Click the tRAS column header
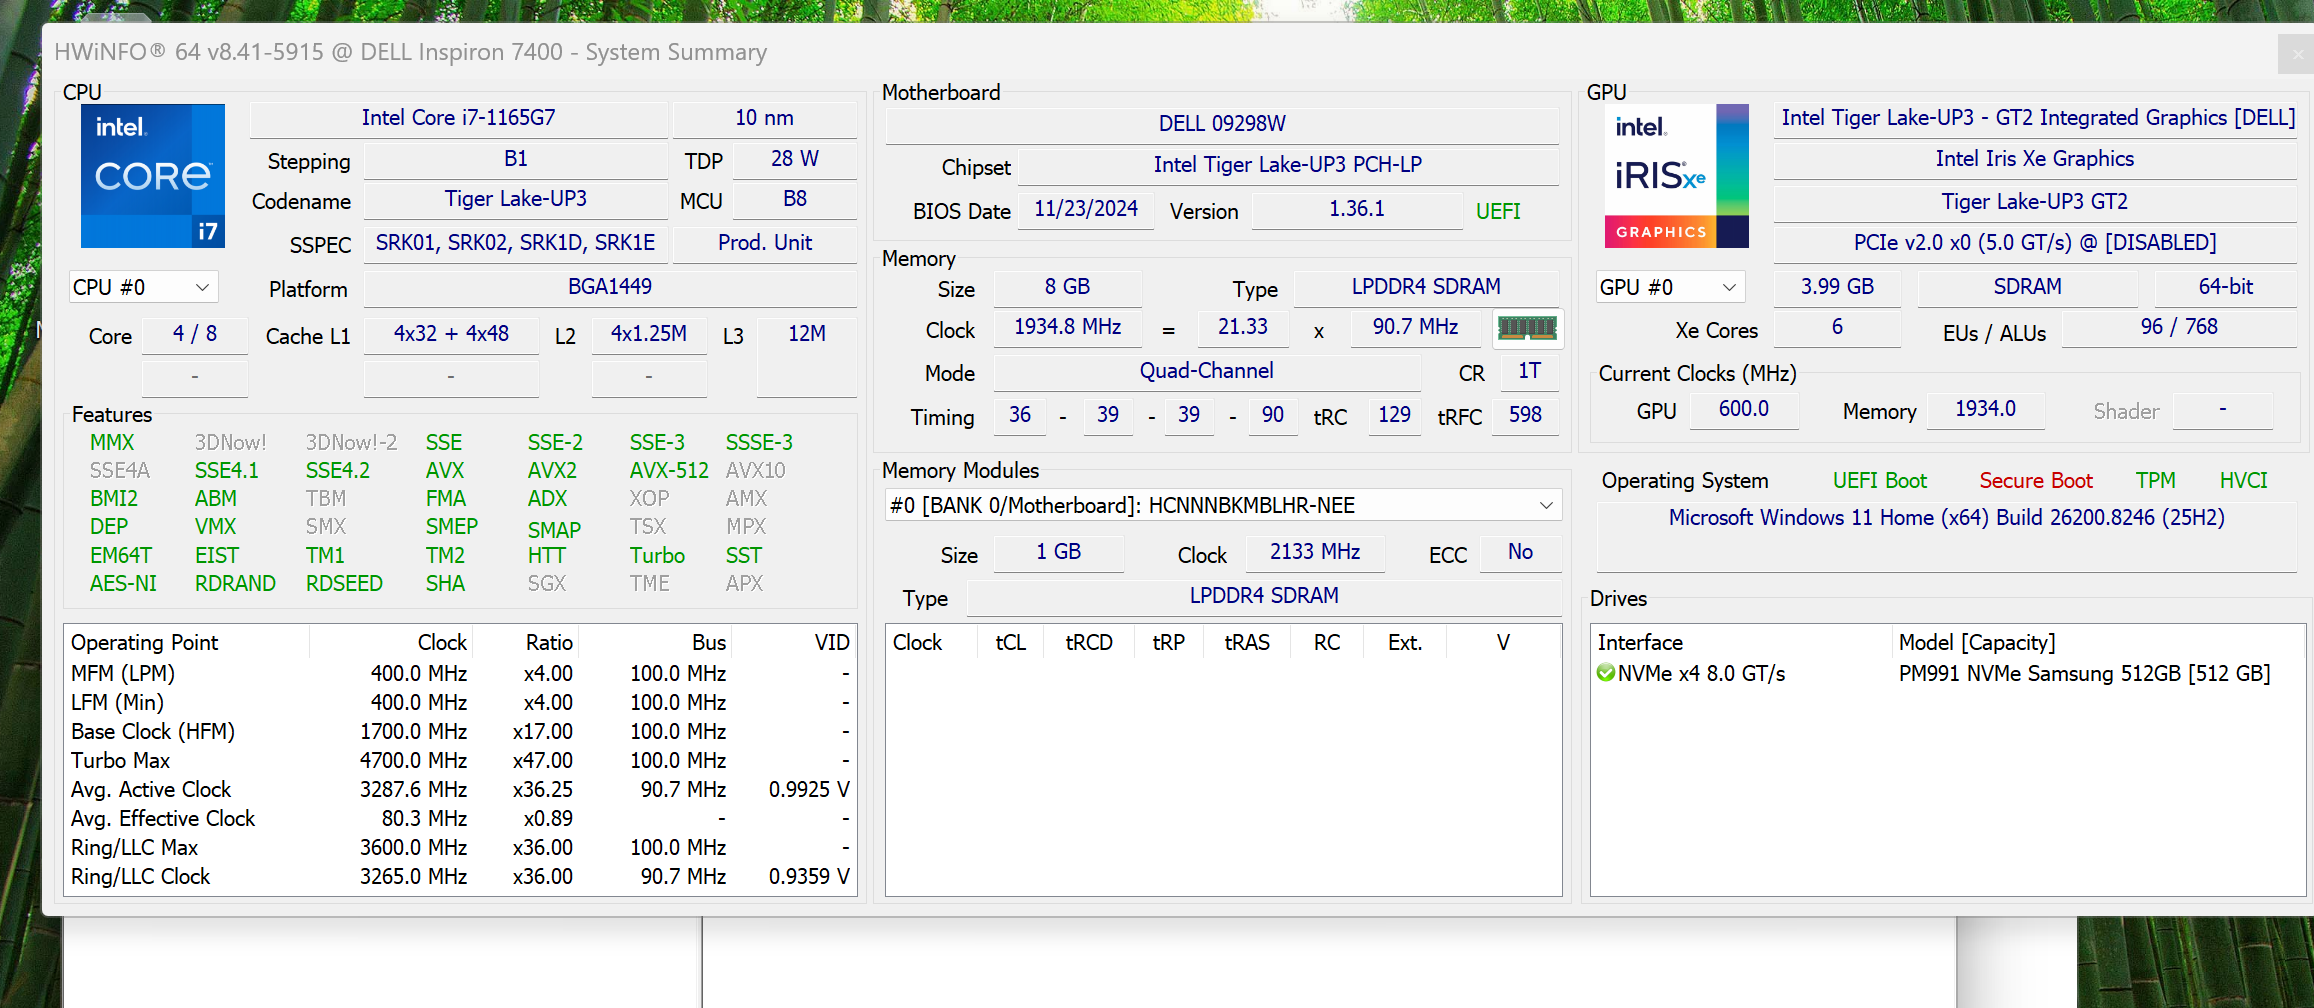Viewport: 2314px width, 1008px height. pyautogui.click(x=1247, y=643)
